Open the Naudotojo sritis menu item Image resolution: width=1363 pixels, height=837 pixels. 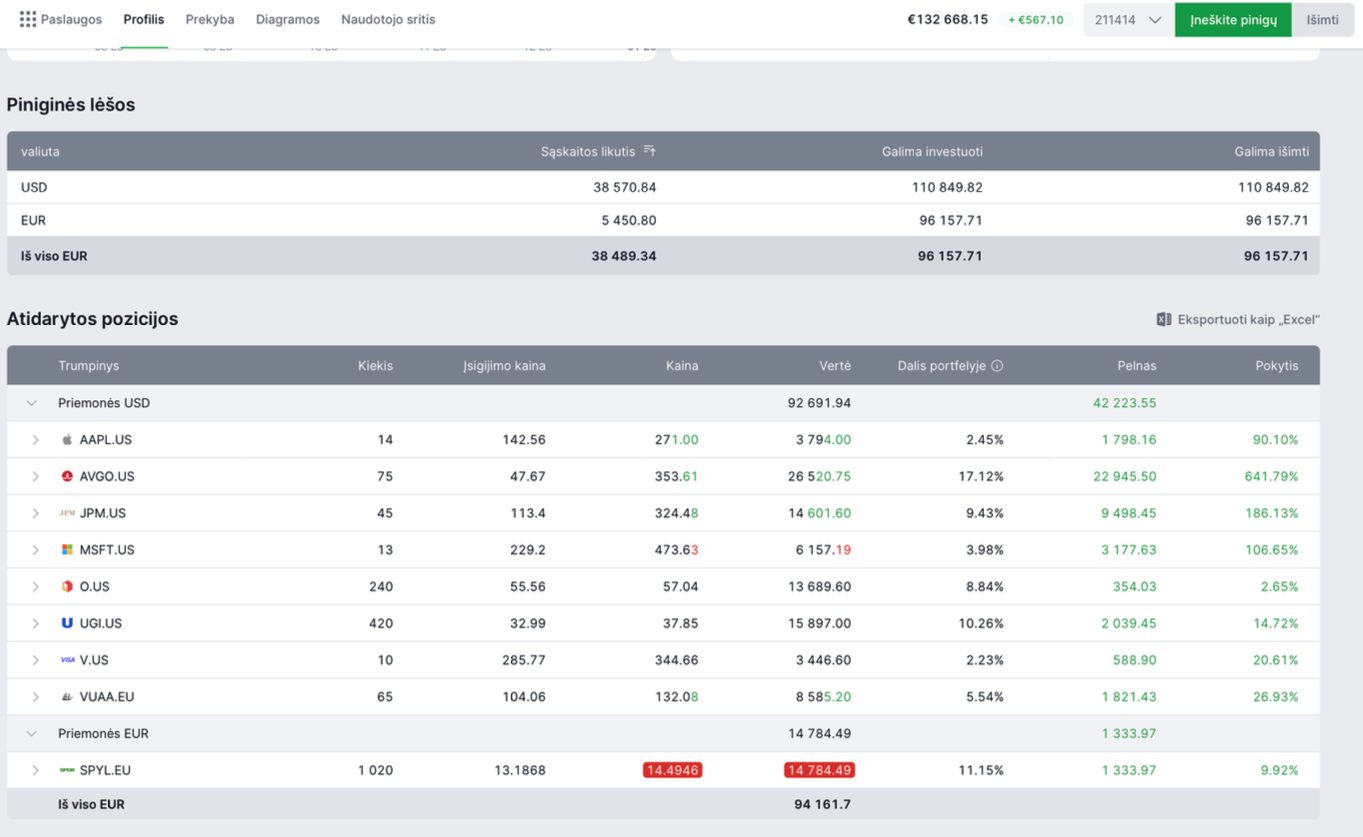[388, 19]
